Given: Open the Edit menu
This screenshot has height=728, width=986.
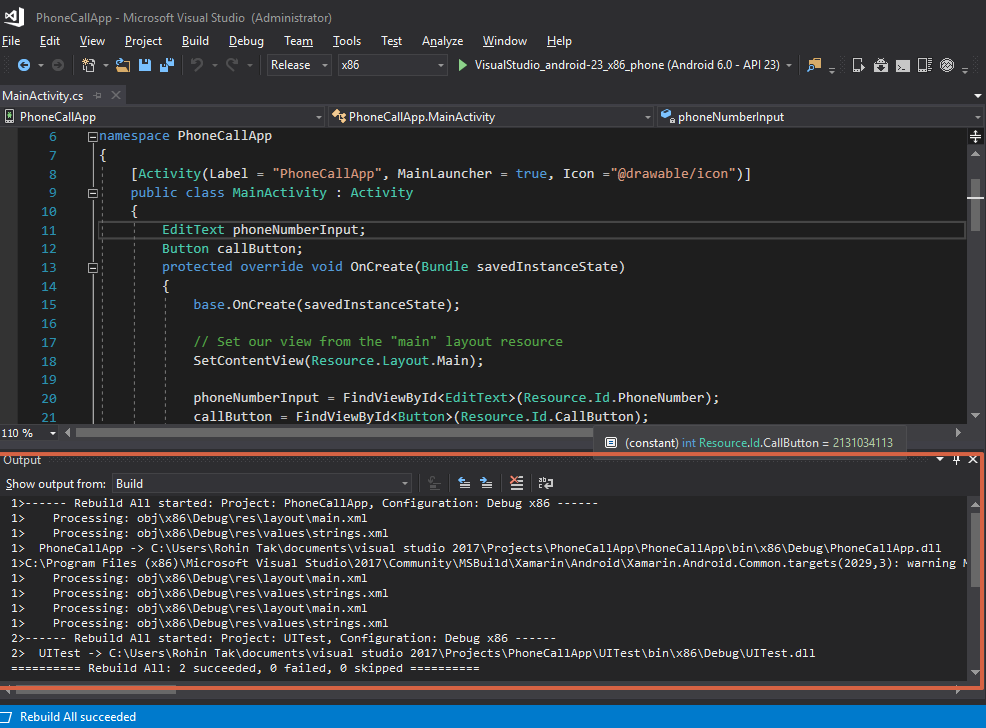Looking at the screenshot, I should coord(50,41).
